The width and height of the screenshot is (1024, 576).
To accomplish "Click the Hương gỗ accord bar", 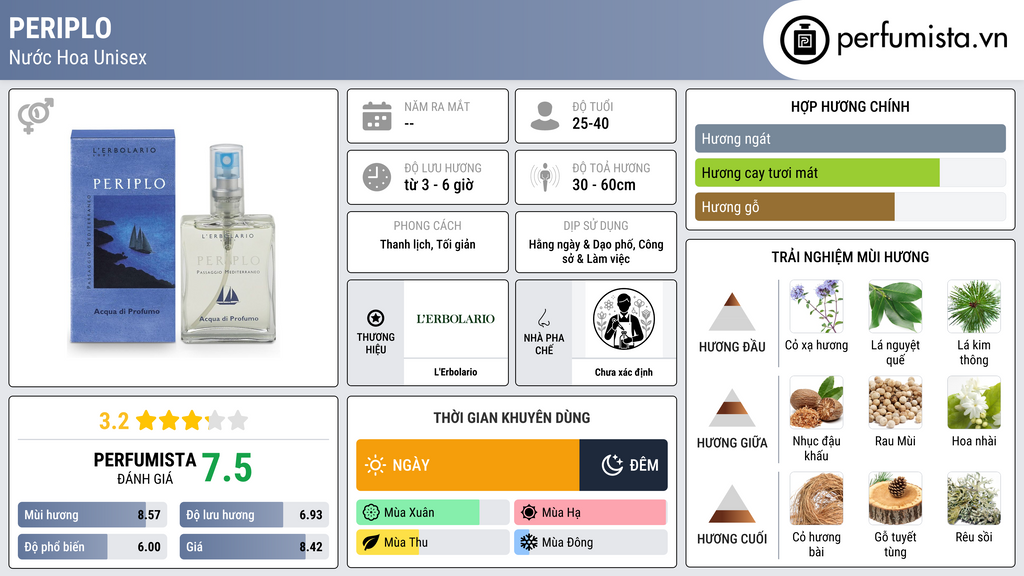I will (850, 206).
